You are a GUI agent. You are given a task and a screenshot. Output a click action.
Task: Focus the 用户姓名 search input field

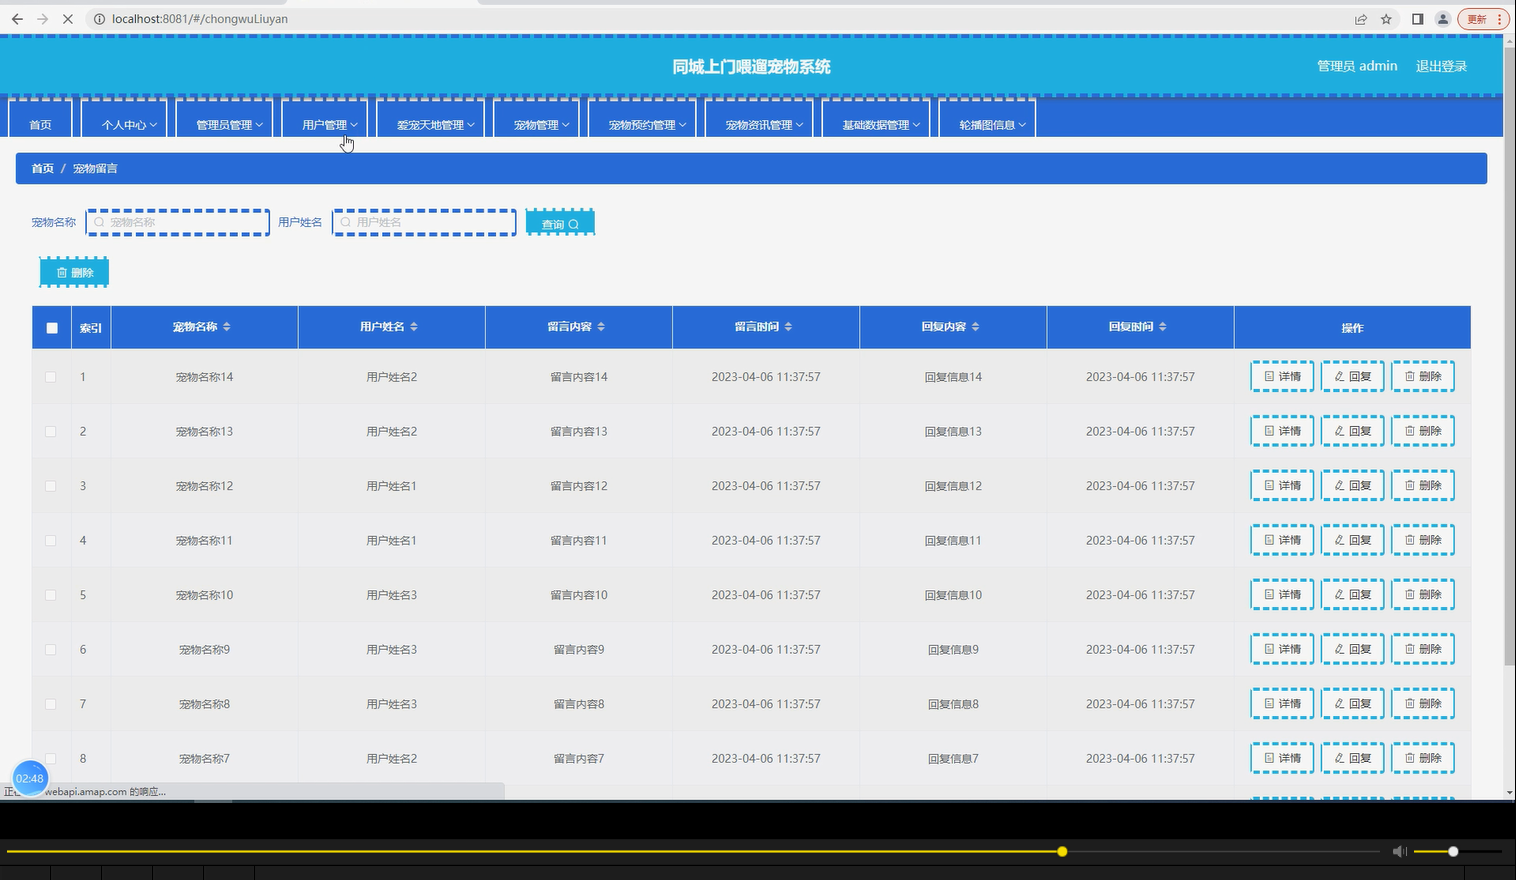pyautogui.click(x=424, y=222)
